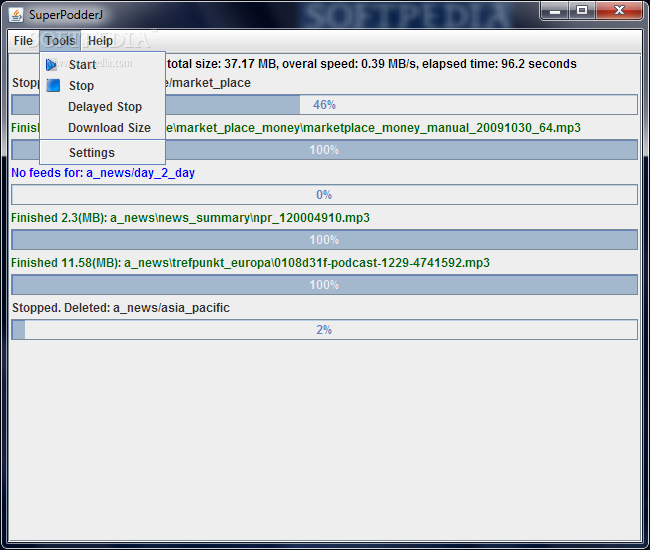Maximize the SuperPodderJ window
The width and height of the screenshot is (650, 550).
[582, 10]
